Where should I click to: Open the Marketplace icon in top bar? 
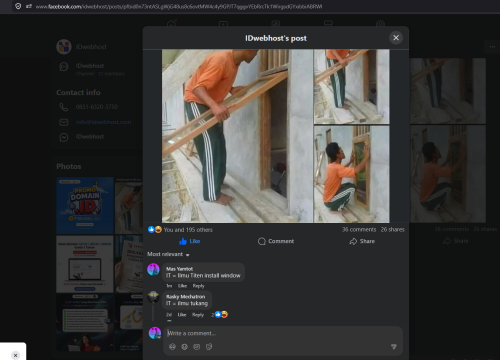(x=328, y=23)
